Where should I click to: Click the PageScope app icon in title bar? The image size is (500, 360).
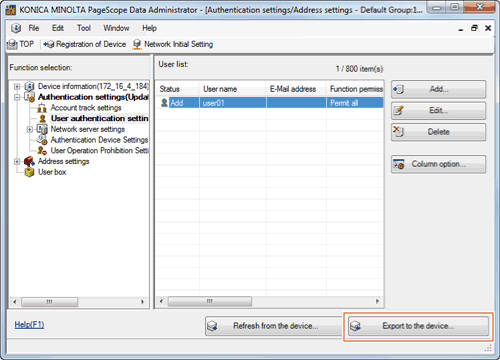click(x=11, y=10)
